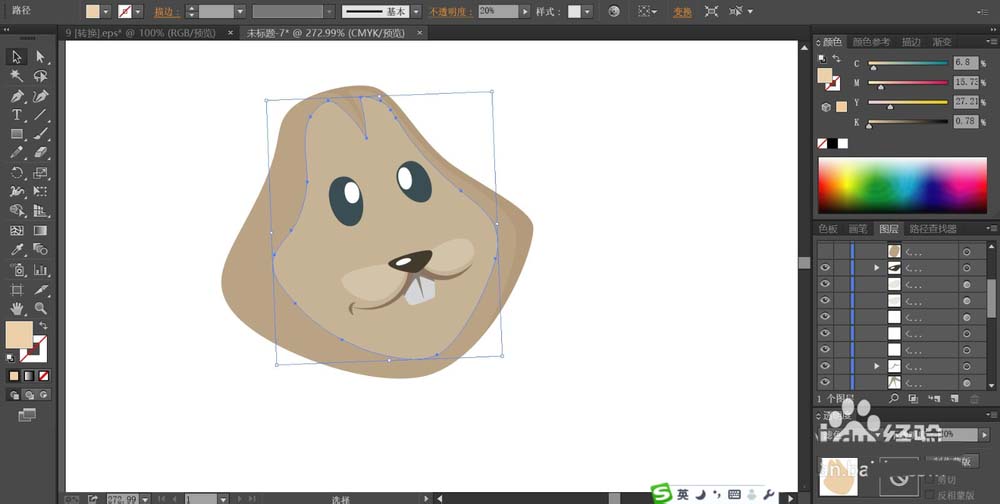This screenshot has height=504, width=1000.
Task: Pick the Pen tool
Action: 17,96
